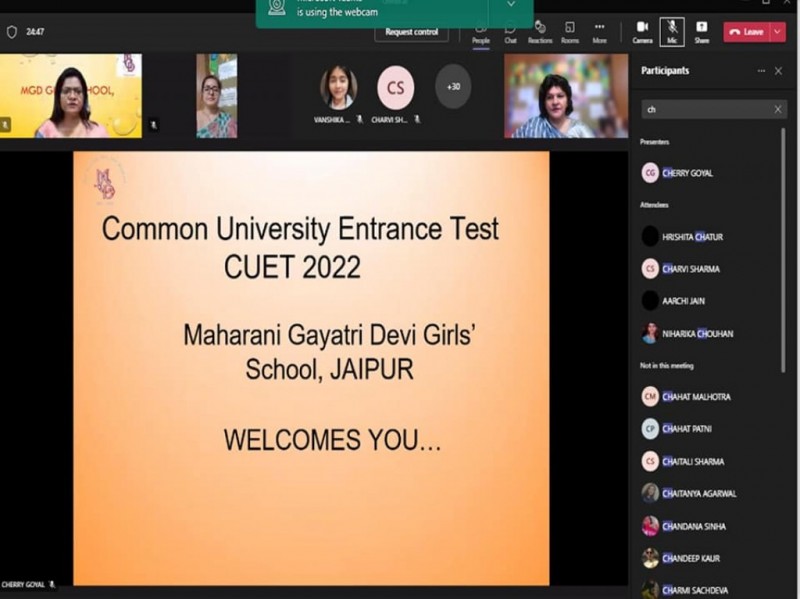Open the Share content icon
Image resolution: width=800 pixels, height=599 pixels.
point(702,32)
